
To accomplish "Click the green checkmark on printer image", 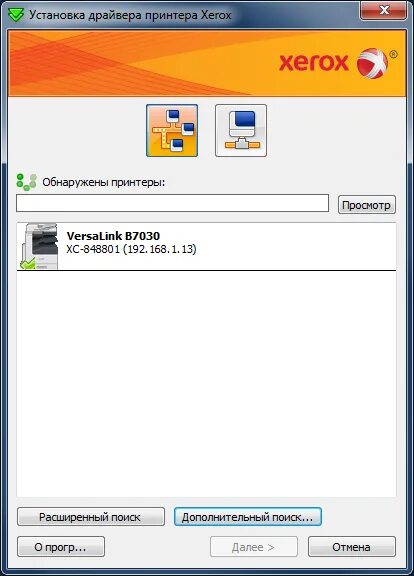I will pyautogui.click(x=28, y=264).
